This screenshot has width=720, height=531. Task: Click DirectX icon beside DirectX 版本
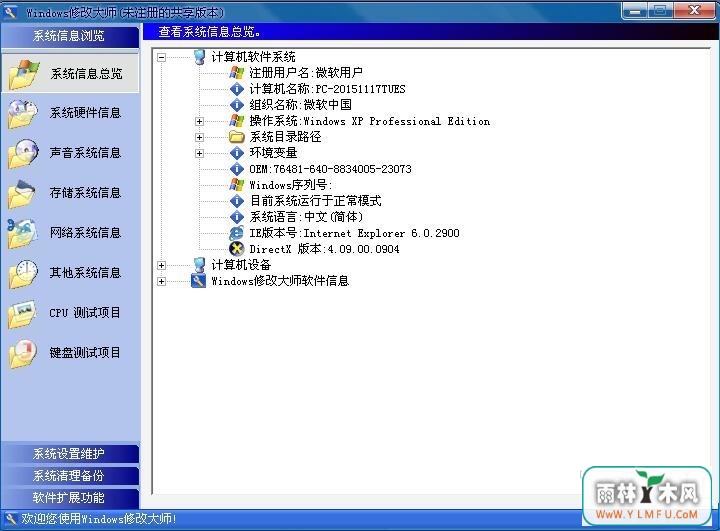click(x=236, y=249)
